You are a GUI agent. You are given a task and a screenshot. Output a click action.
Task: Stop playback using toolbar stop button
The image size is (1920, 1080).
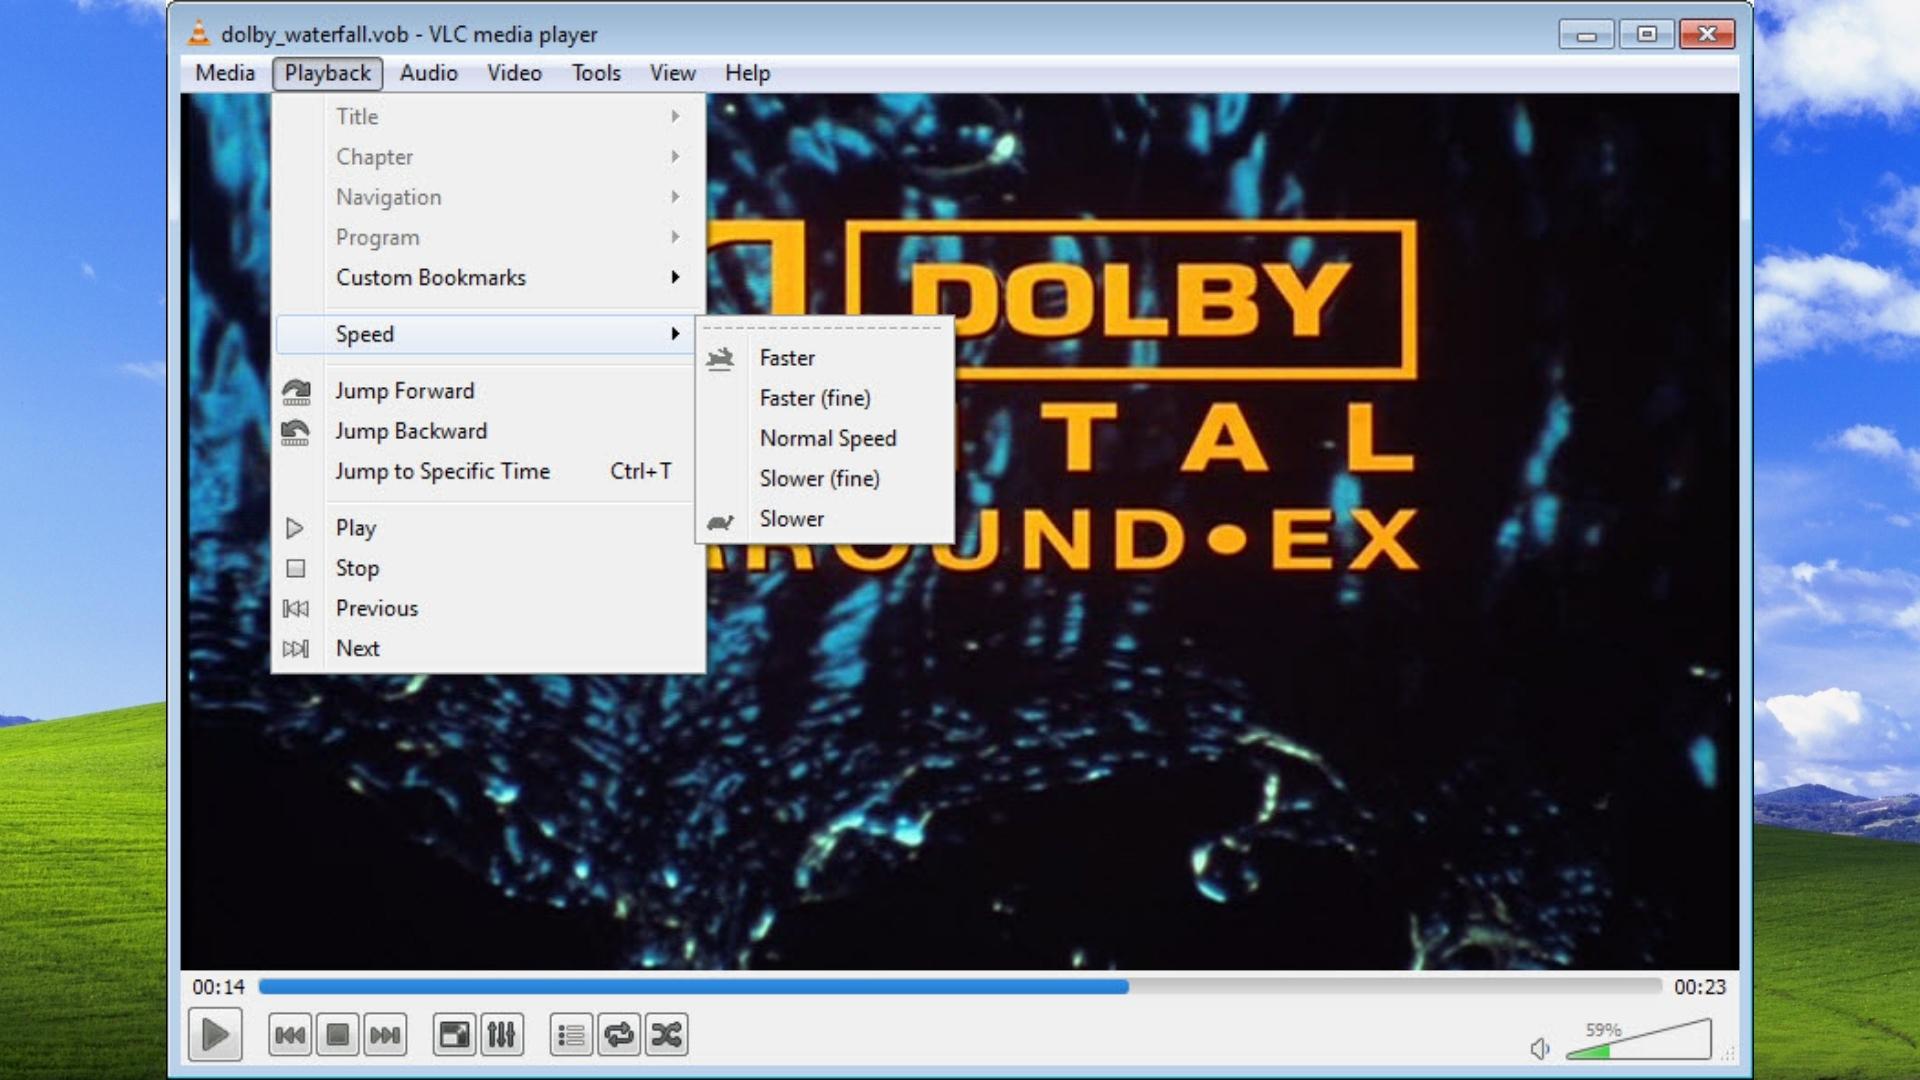[x=338, y=1035]
